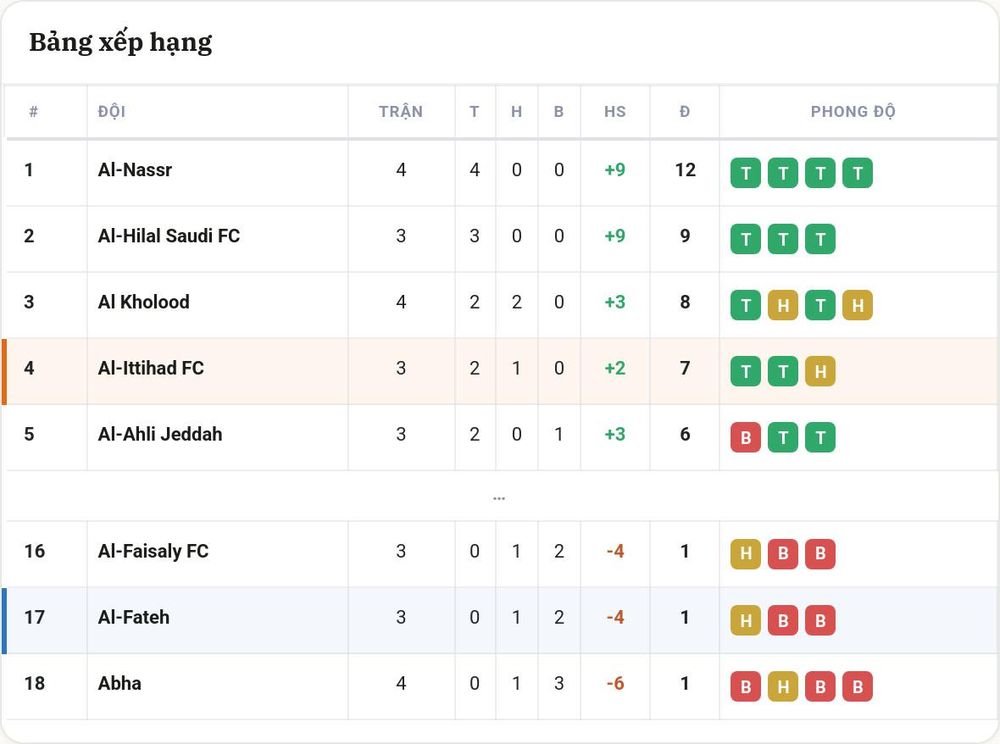Click Al Kholood team name
This screenshot has width=1000, height=744.
(143, 302)
